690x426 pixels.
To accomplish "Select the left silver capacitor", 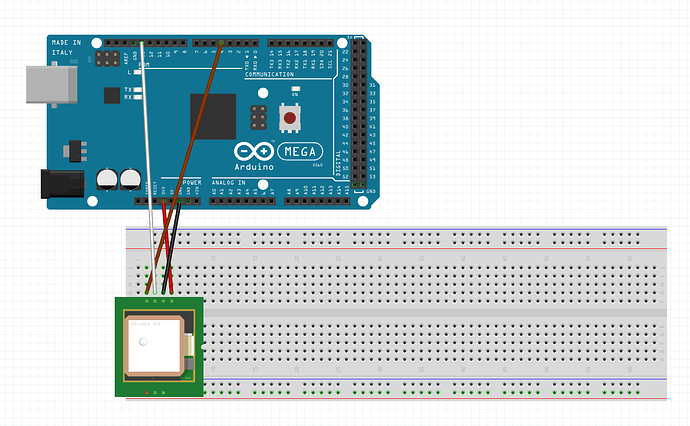I will coord(107,179).
